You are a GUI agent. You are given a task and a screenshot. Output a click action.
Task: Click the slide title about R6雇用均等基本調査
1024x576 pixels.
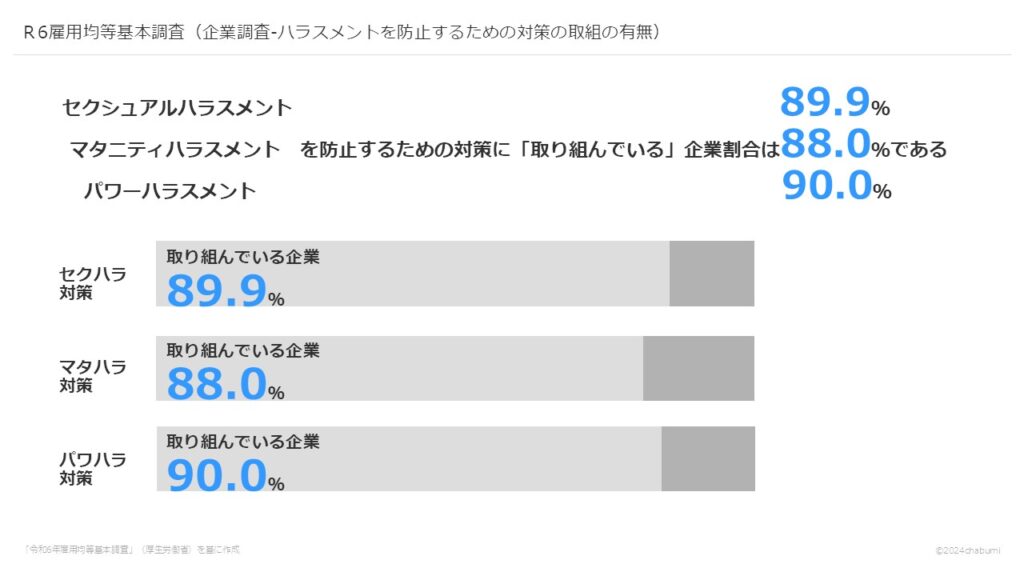pos(340,32)
